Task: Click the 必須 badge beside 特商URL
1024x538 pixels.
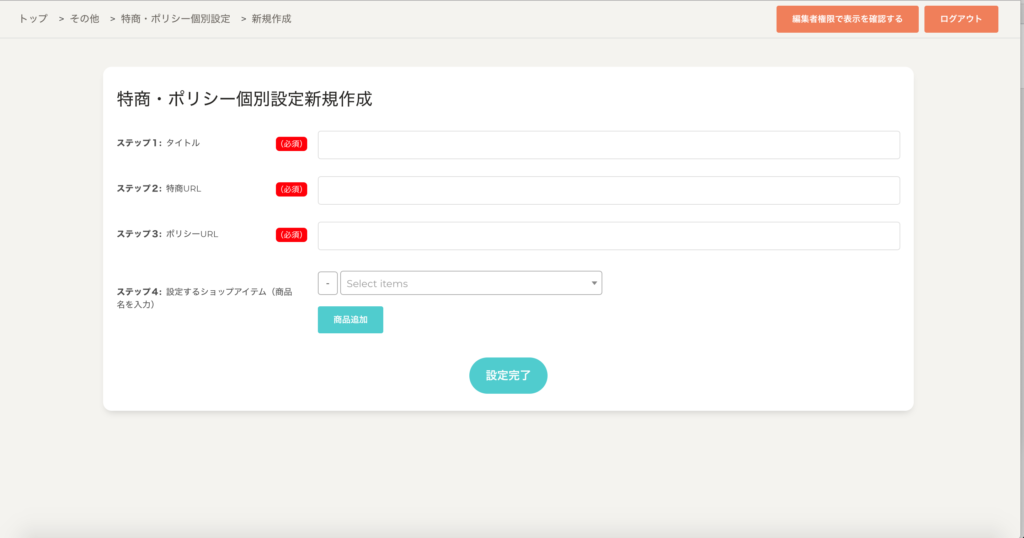Action: click(291, 189)
